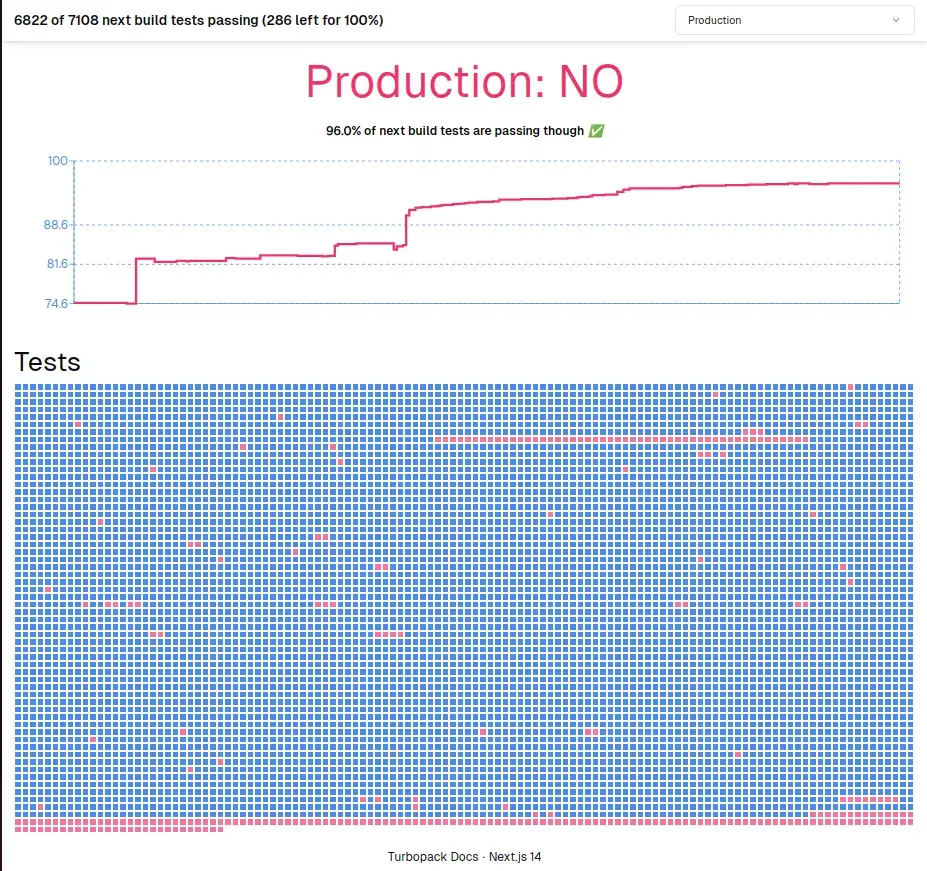
Task: Click the chevron arrow in Production selector
Action: 895,20
